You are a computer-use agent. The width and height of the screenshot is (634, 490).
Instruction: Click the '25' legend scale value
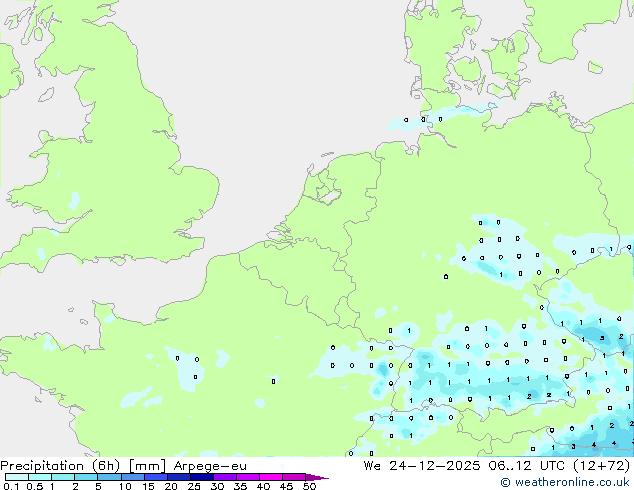(x=194, y=486)
